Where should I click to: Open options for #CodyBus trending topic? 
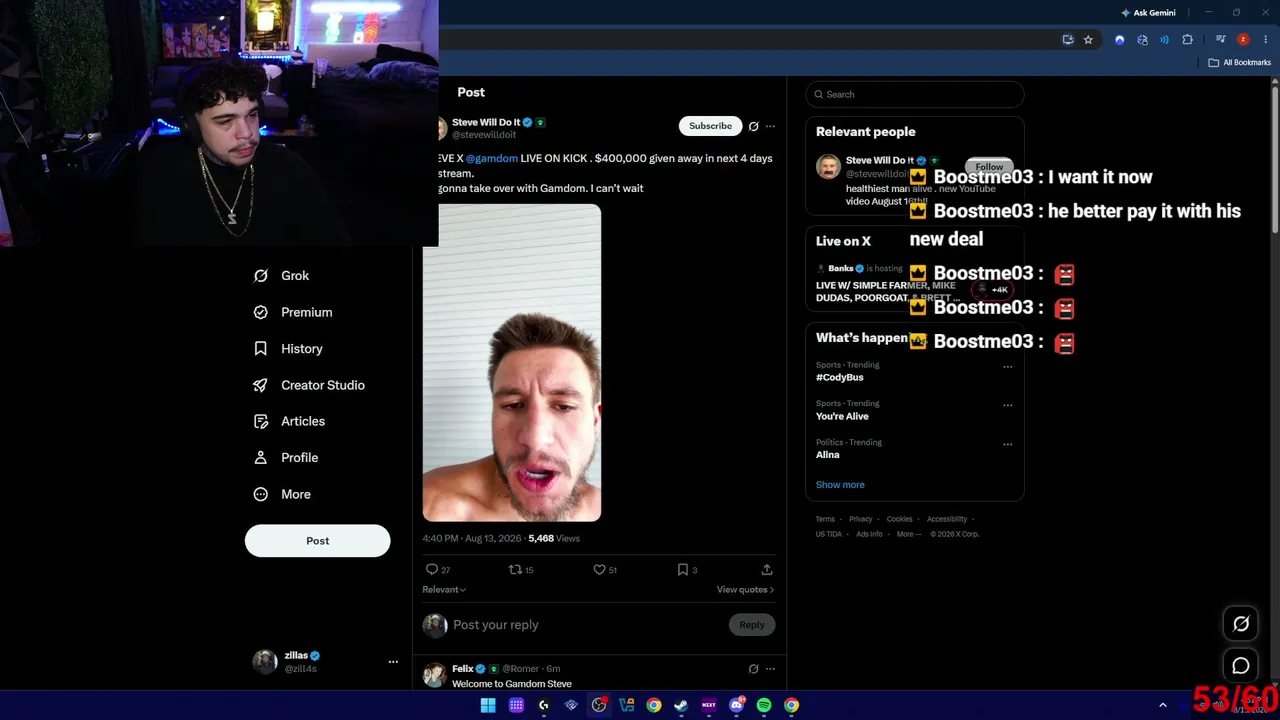coord(1007,367)
